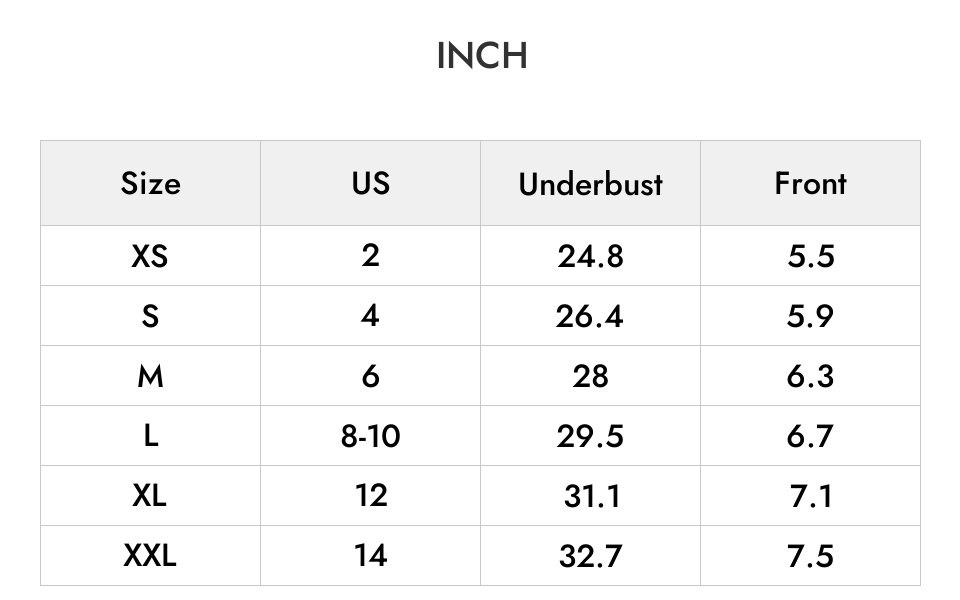960x600 pixels.
Task: Click the front value 5.5
Action: [811, 255]
